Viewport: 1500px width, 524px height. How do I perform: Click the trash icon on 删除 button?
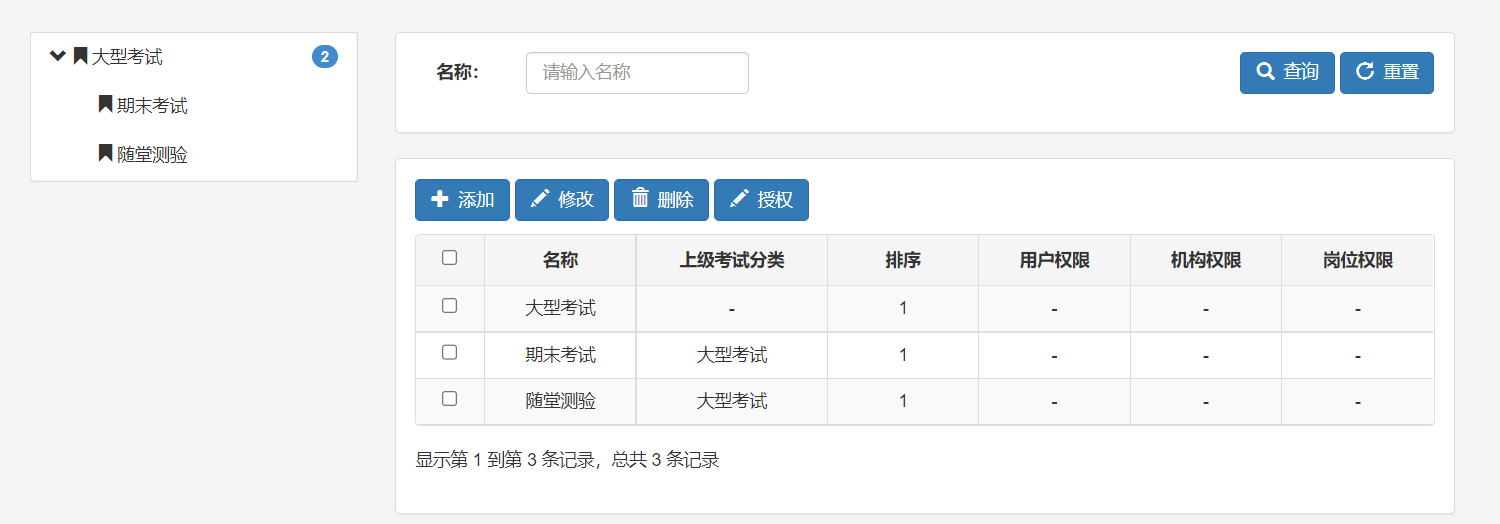[640, 199]
